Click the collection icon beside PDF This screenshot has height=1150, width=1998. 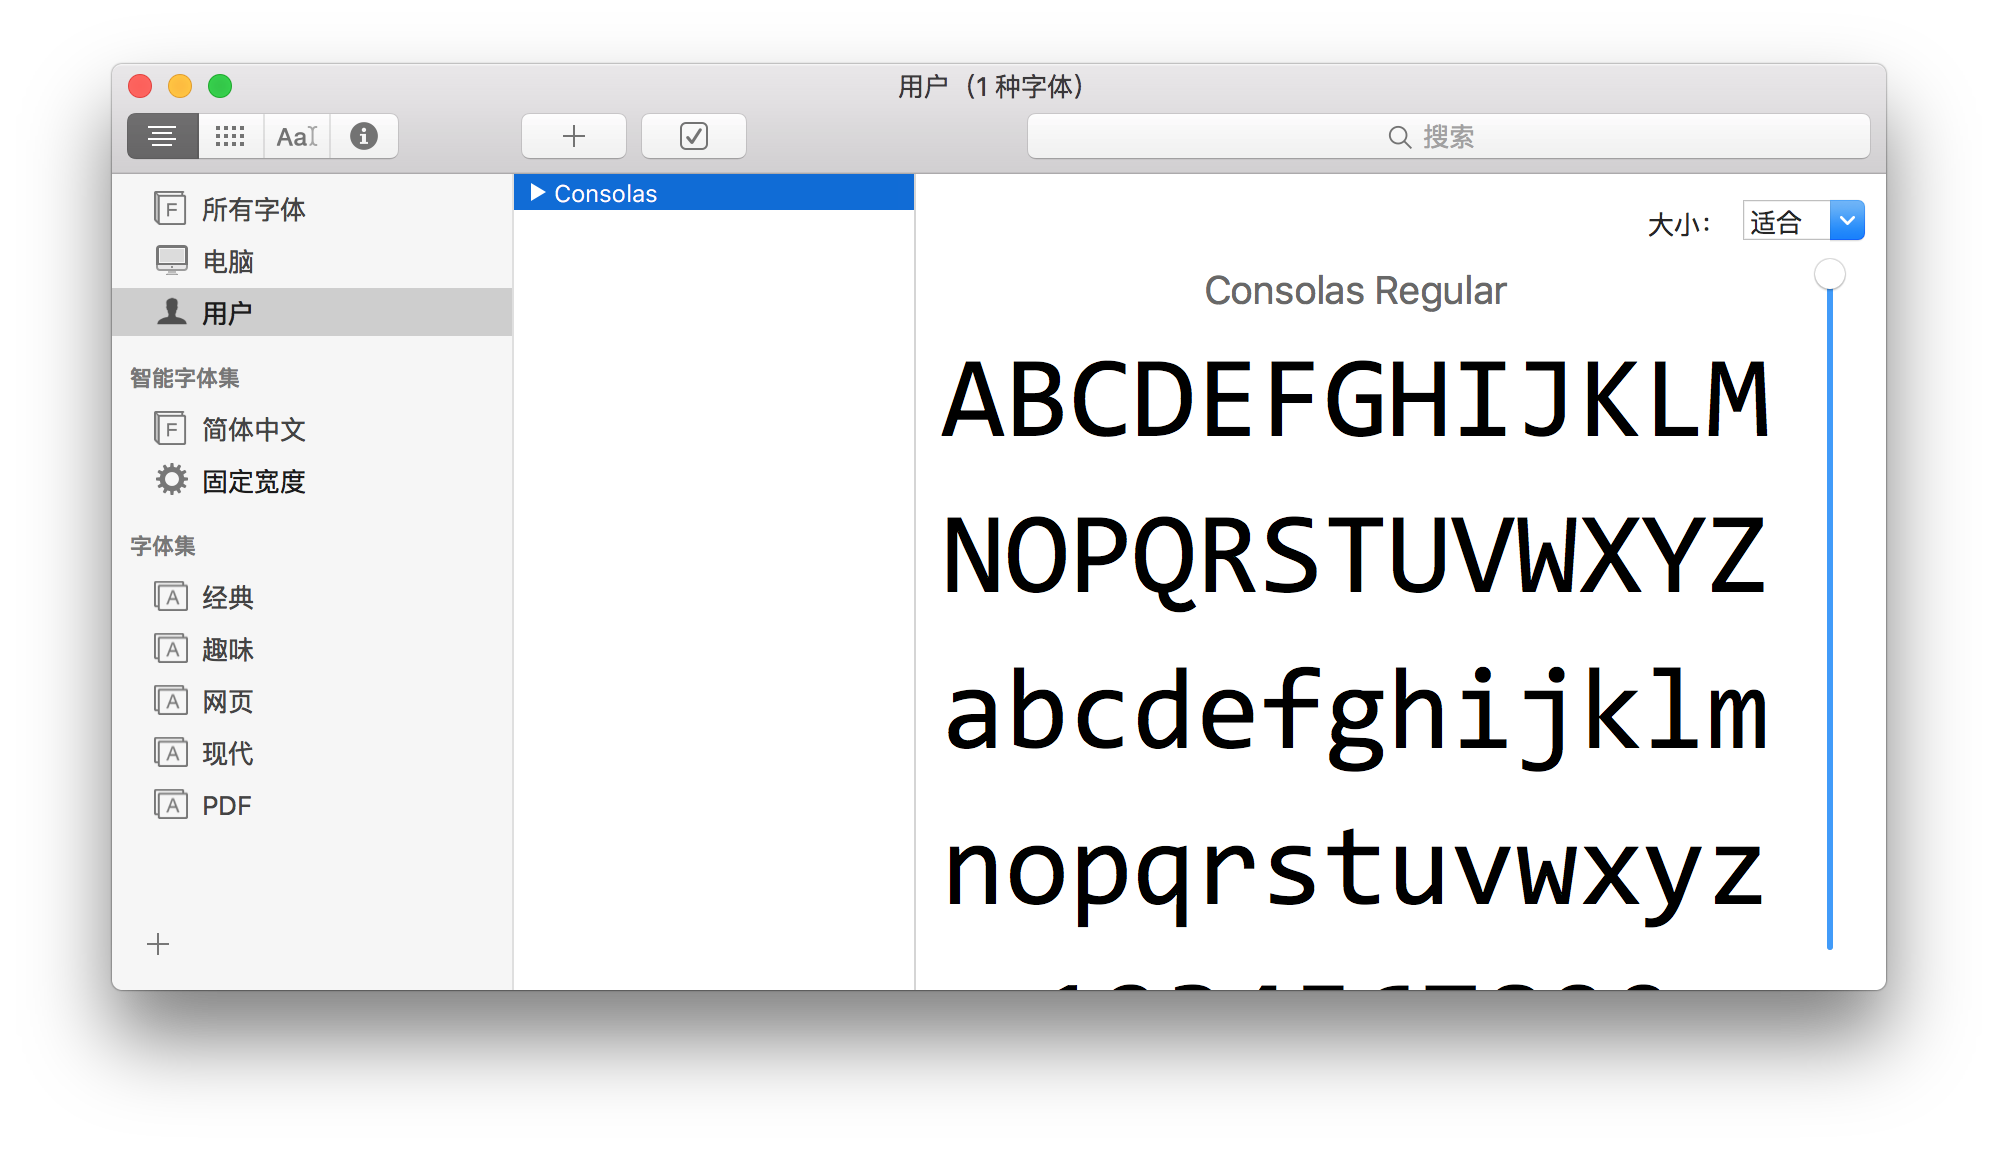click(x=171, y=804)
